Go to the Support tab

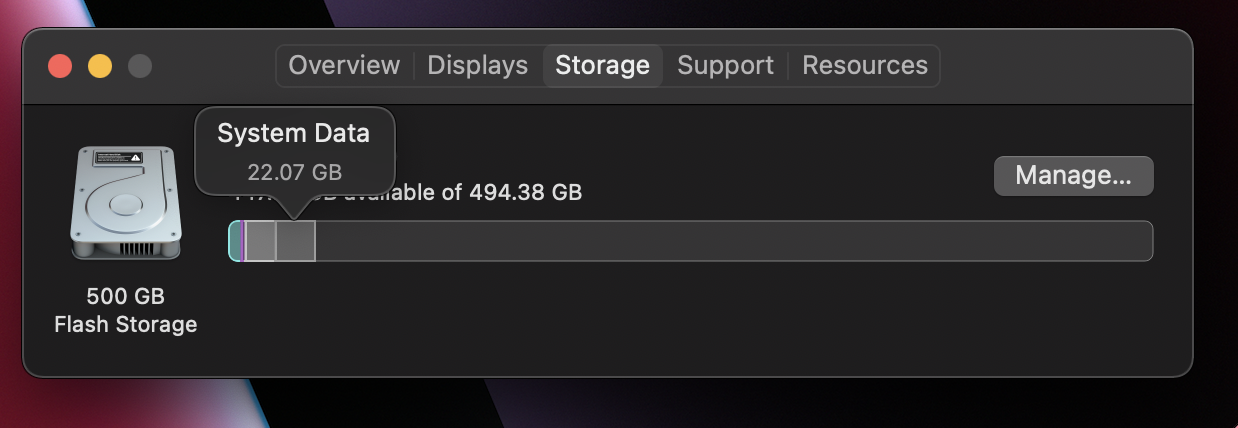coord(725,66)
